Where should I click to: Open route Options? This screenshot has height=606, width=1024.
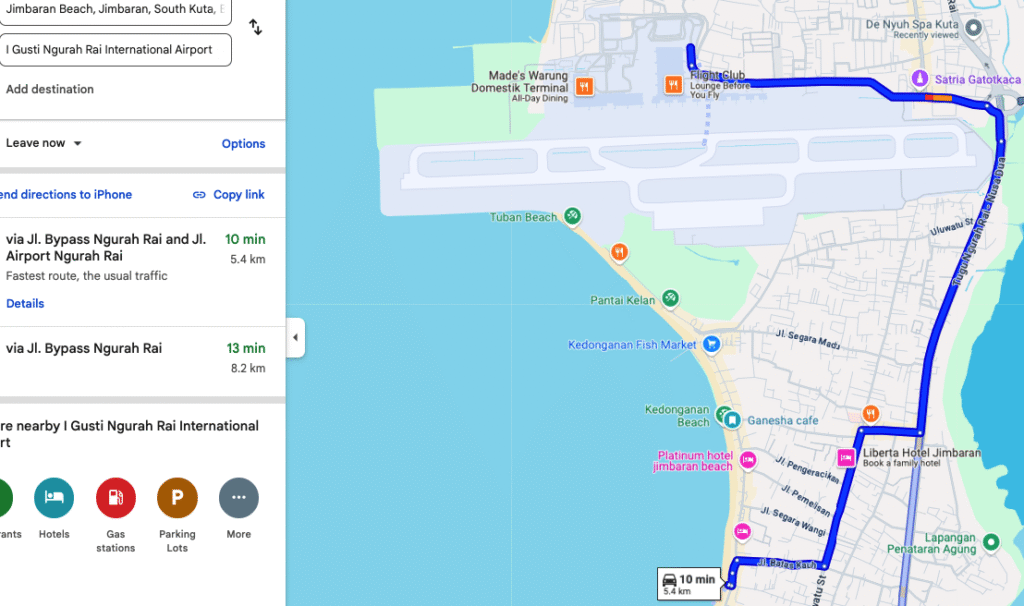(x=243, y=144)
